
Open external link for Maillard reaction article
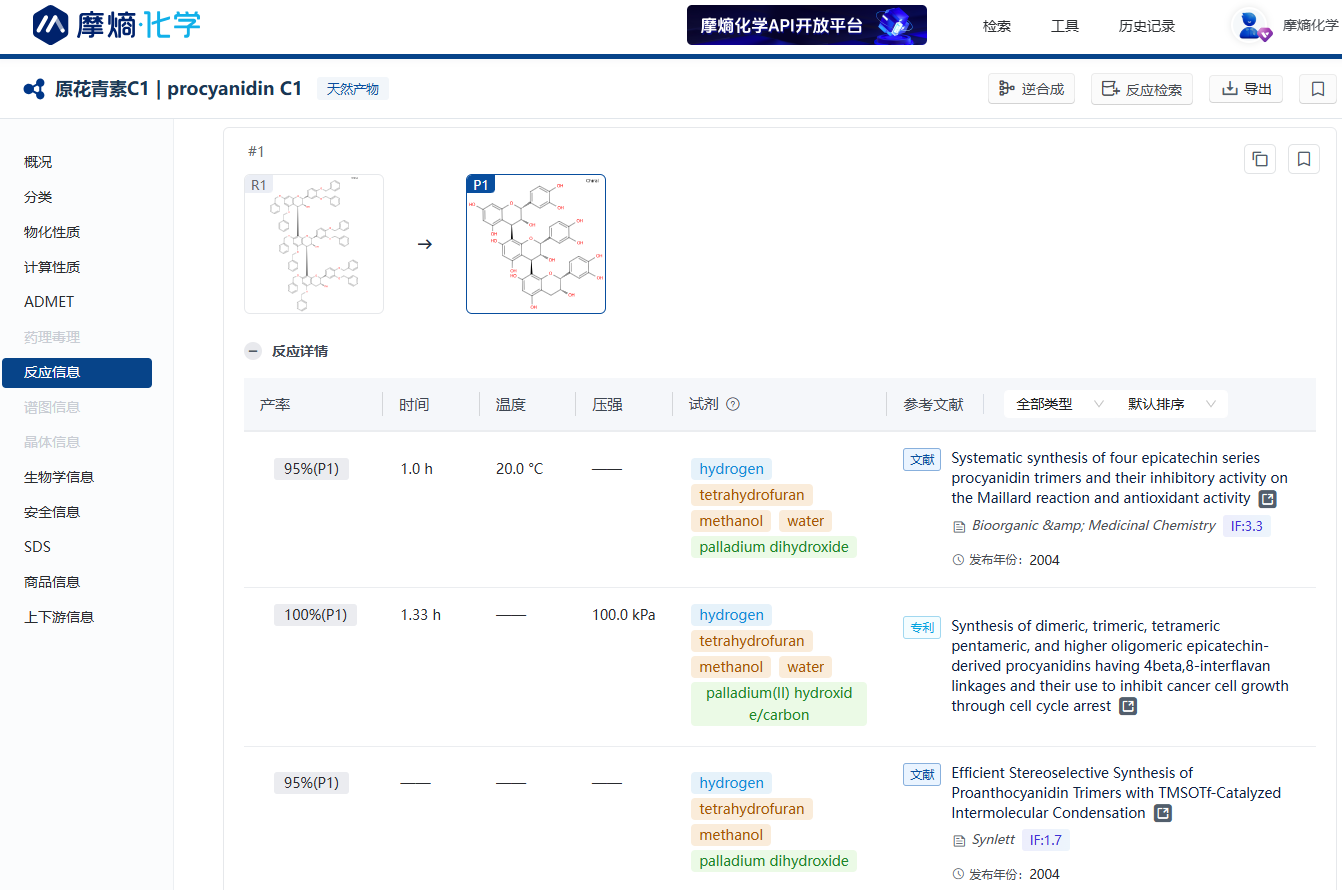pyautogui.click(x=1267, y=499)
